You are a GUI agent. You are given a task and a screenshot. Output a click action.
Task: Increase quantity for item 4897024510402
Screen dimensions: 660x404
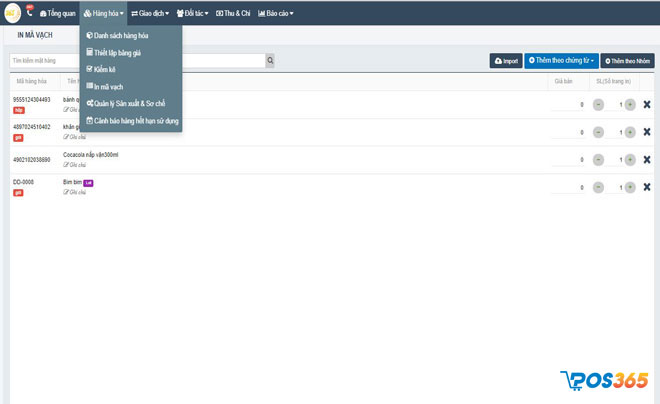[630, 132]
